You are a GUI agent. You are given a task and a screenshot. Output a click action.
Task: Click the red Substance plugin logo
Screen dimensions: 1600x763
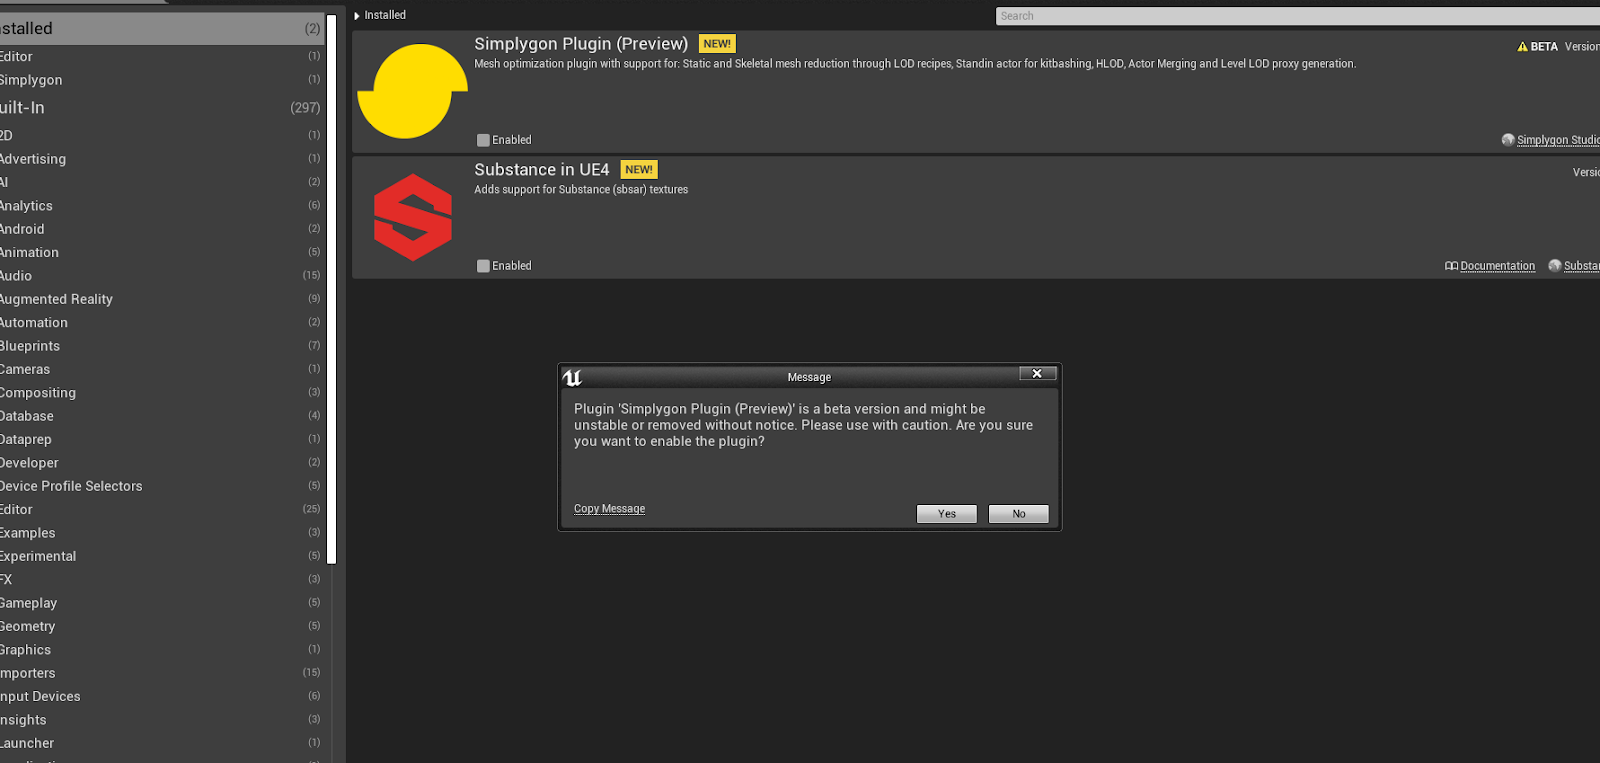coord(413,218)
